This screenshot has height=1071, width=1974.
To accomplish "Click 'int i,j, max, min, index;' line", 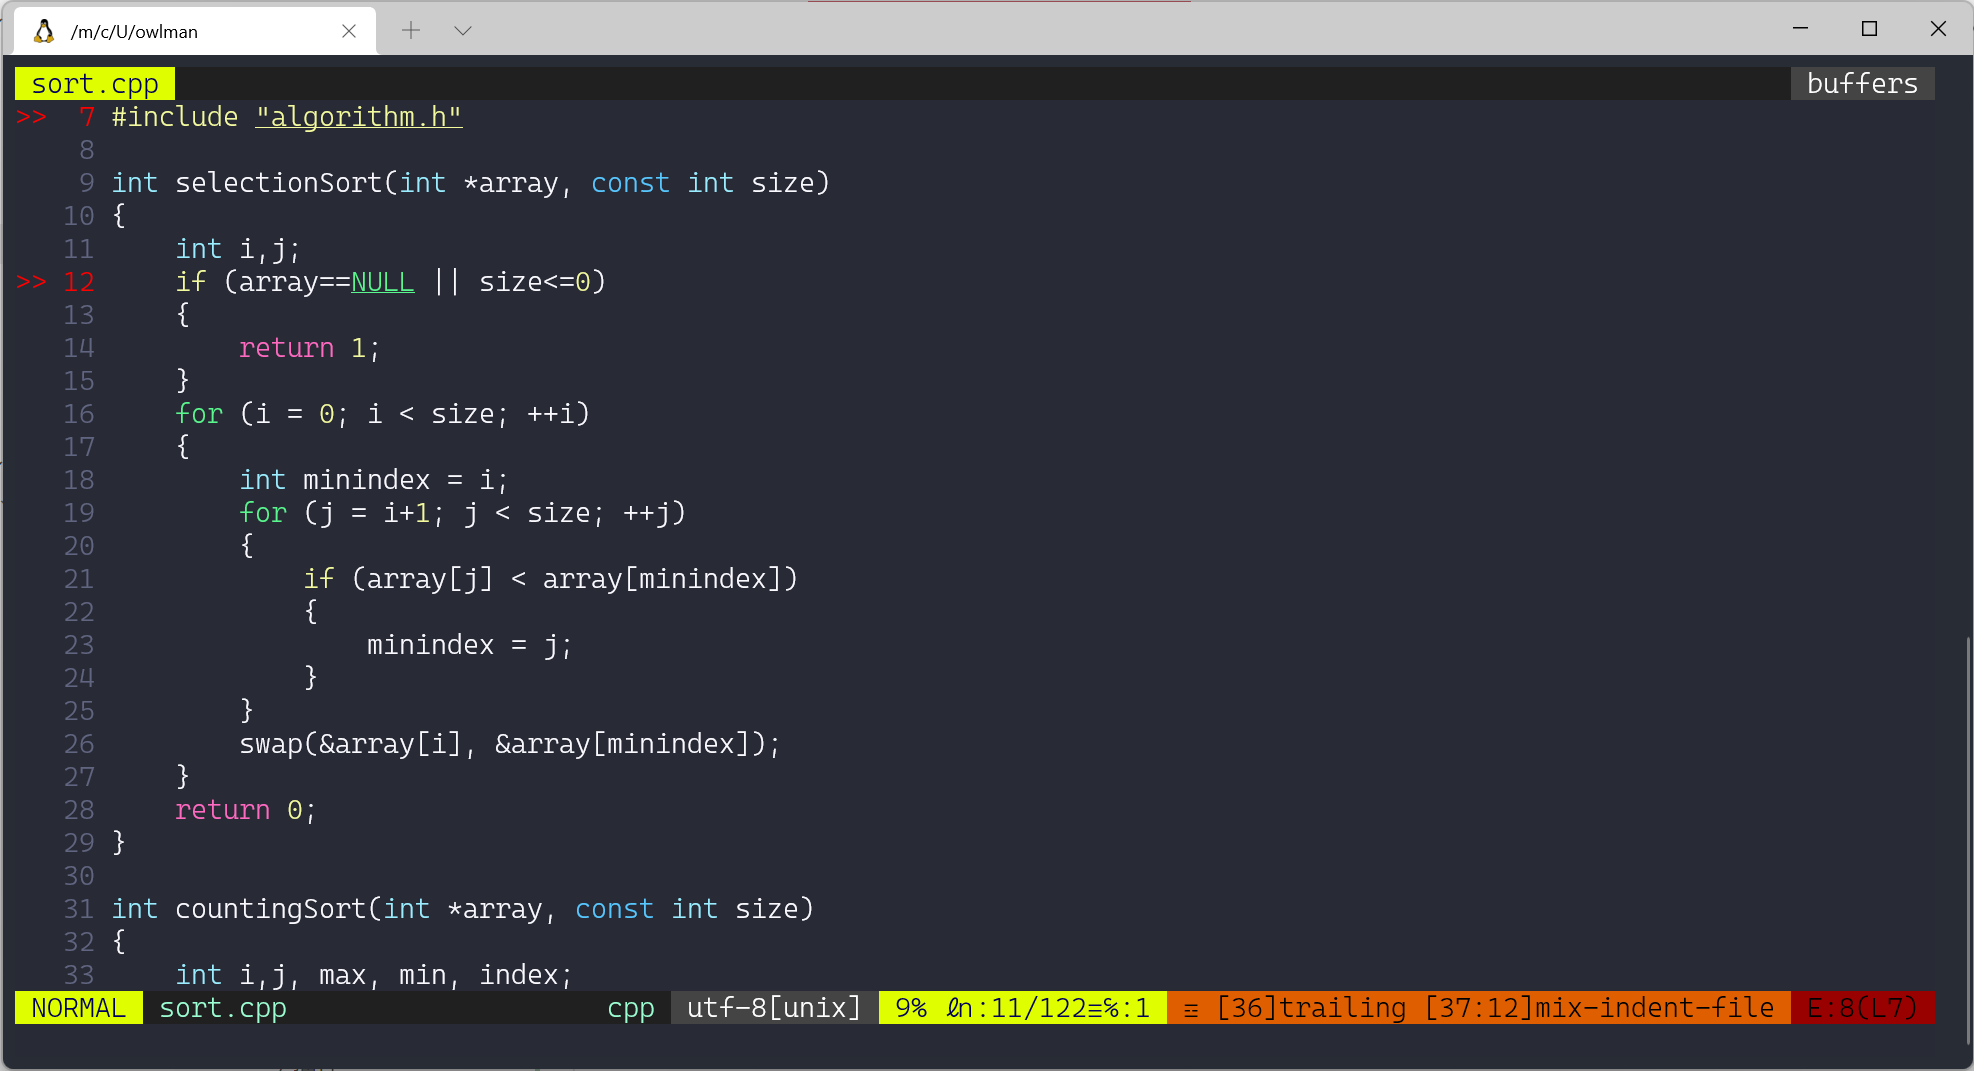I will [374, 975].
